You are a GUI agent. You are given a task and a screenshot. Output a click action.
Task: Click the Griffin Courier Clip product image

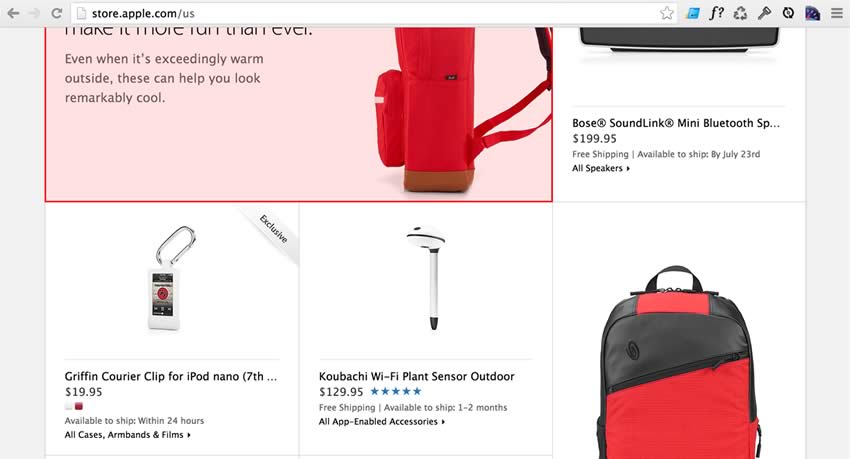172,278
